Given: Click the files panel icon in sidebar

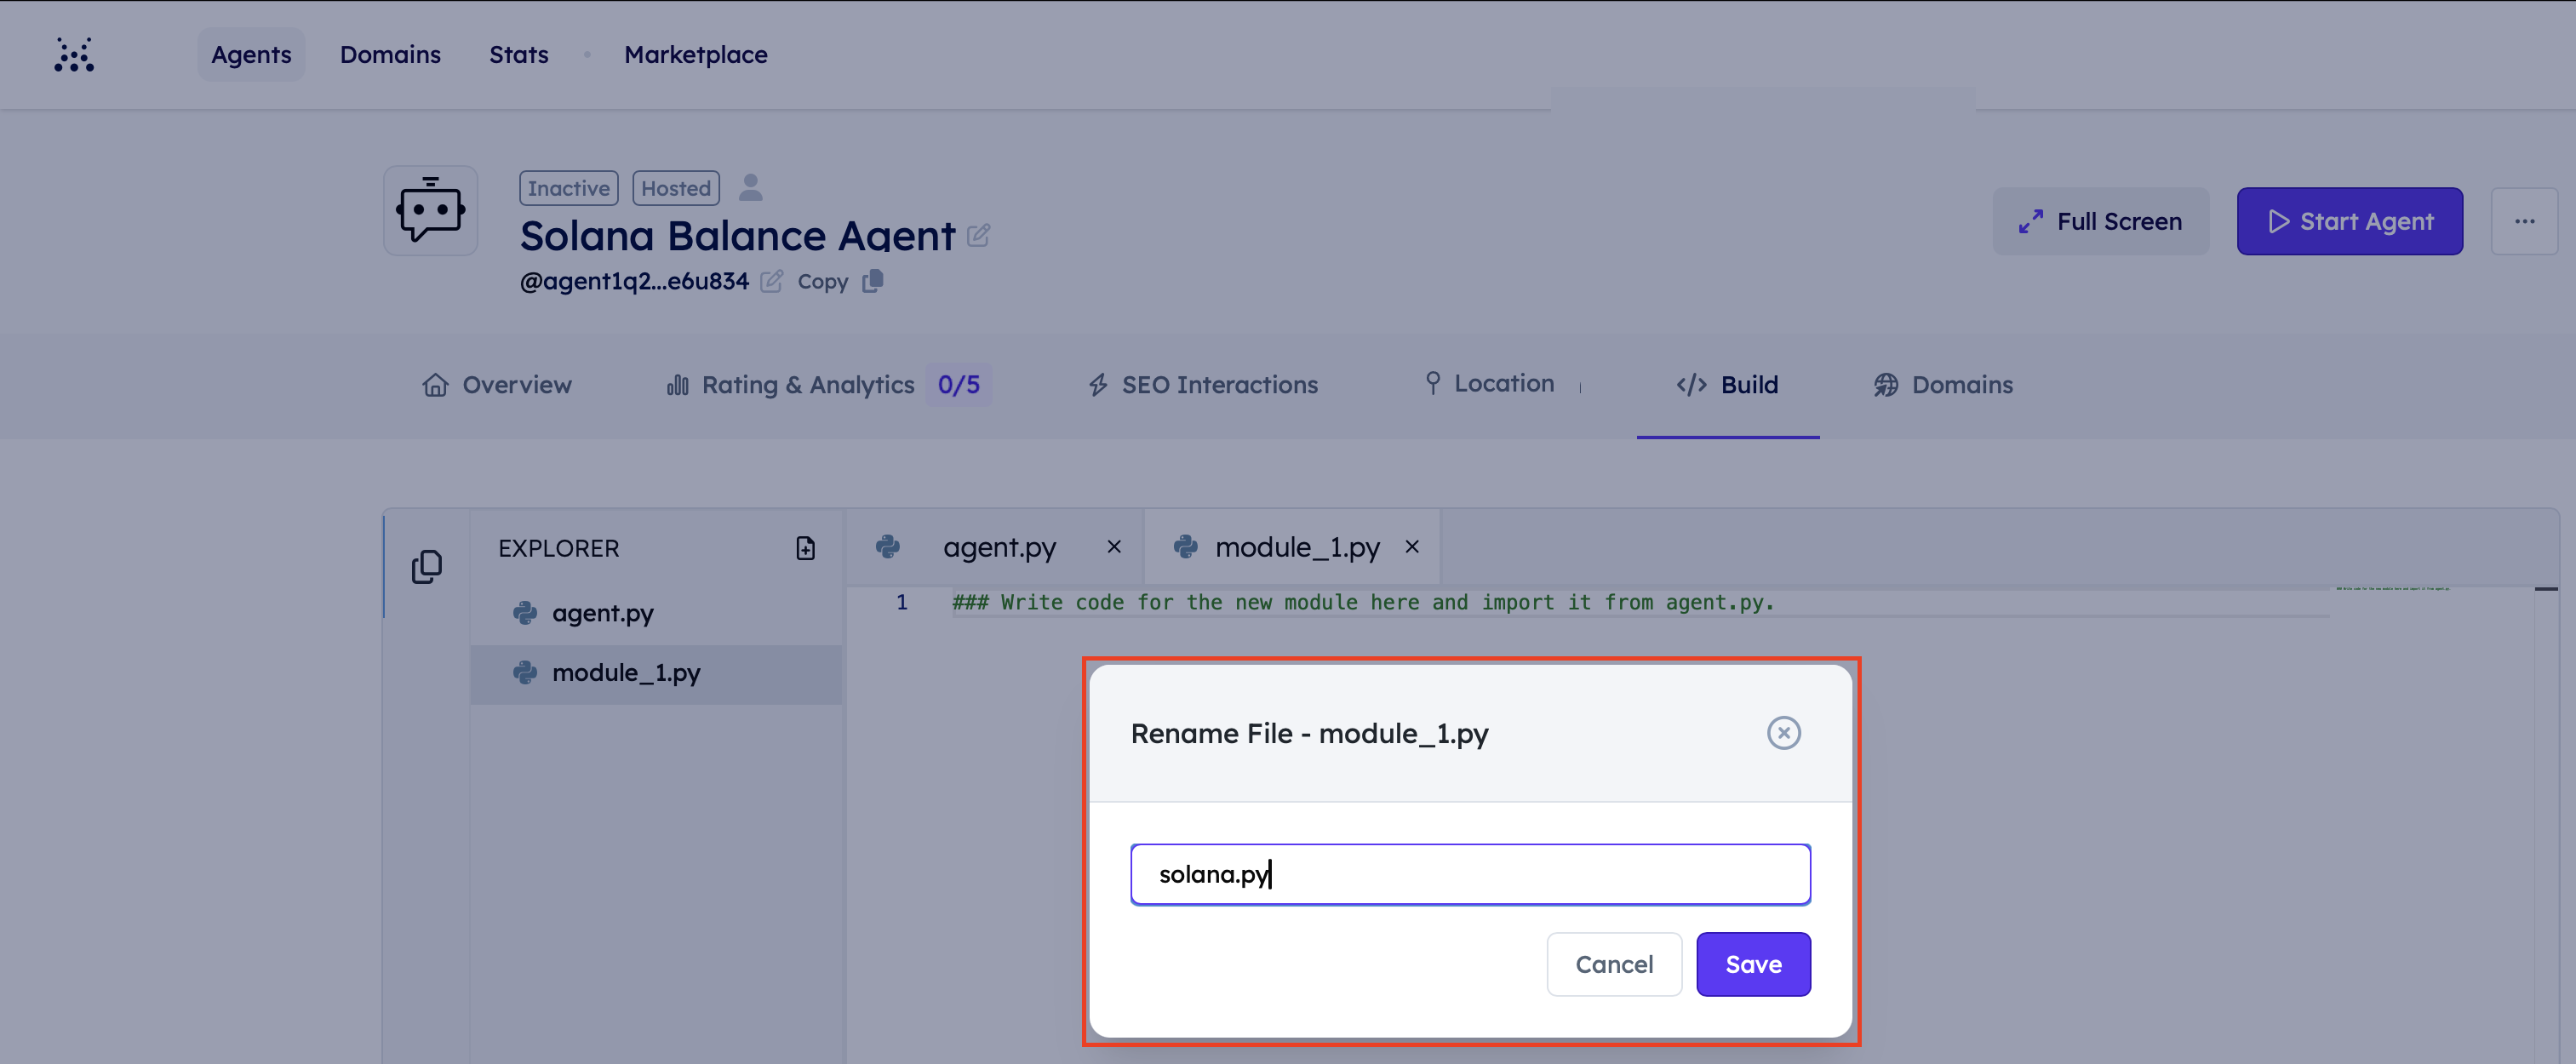Looking at the screenshot, I should pos(427,567).
